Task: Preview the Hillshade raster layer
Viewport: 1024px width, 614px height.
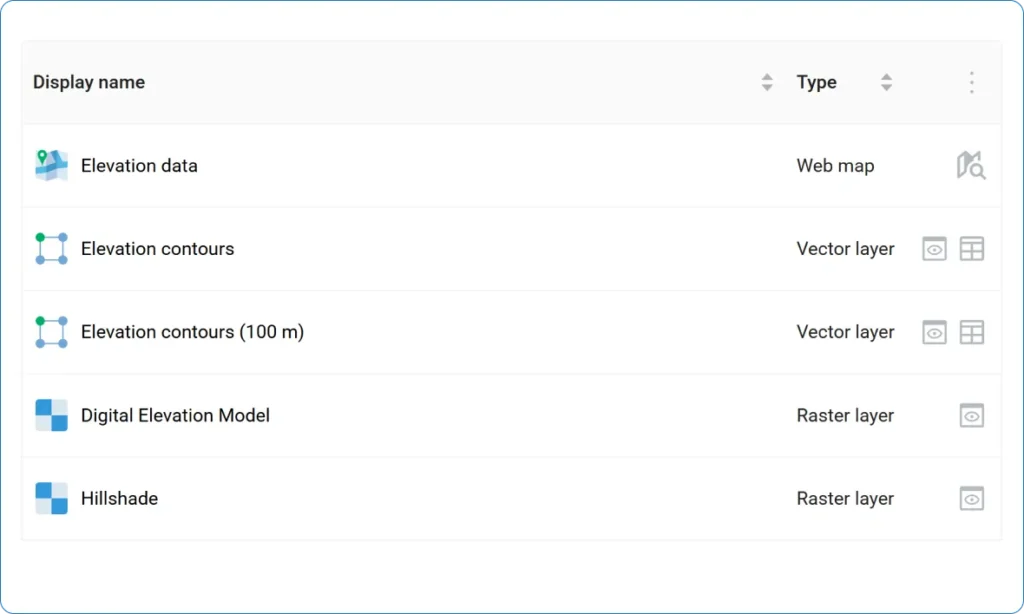Action: (972, 498)
